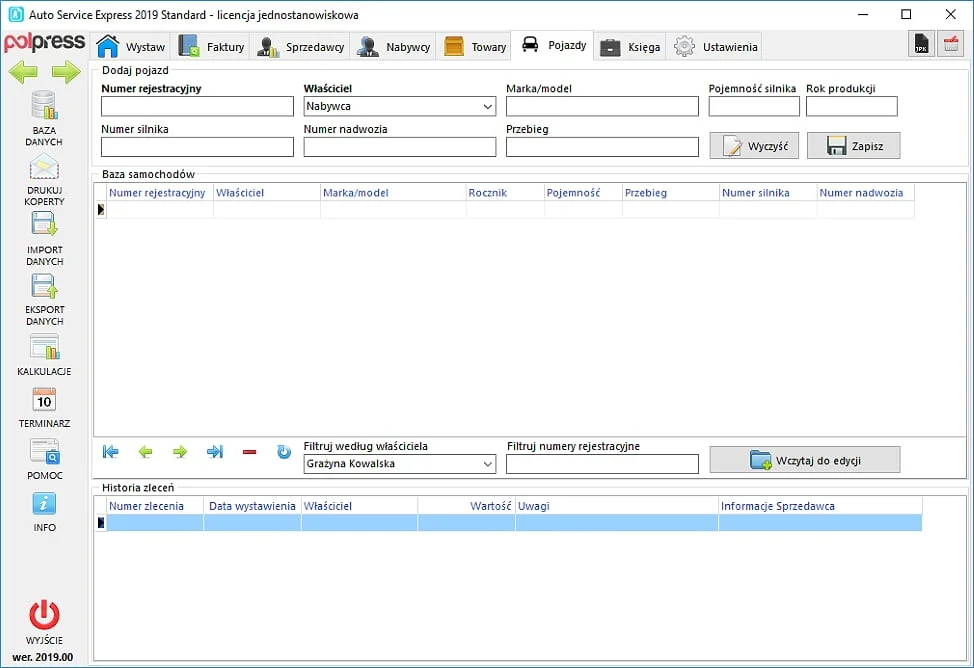The width and height of the screenshot is (974, 668).
Task: Click the JPK file icon at top right
Action: pyautogui.click(x=919, y=44)
